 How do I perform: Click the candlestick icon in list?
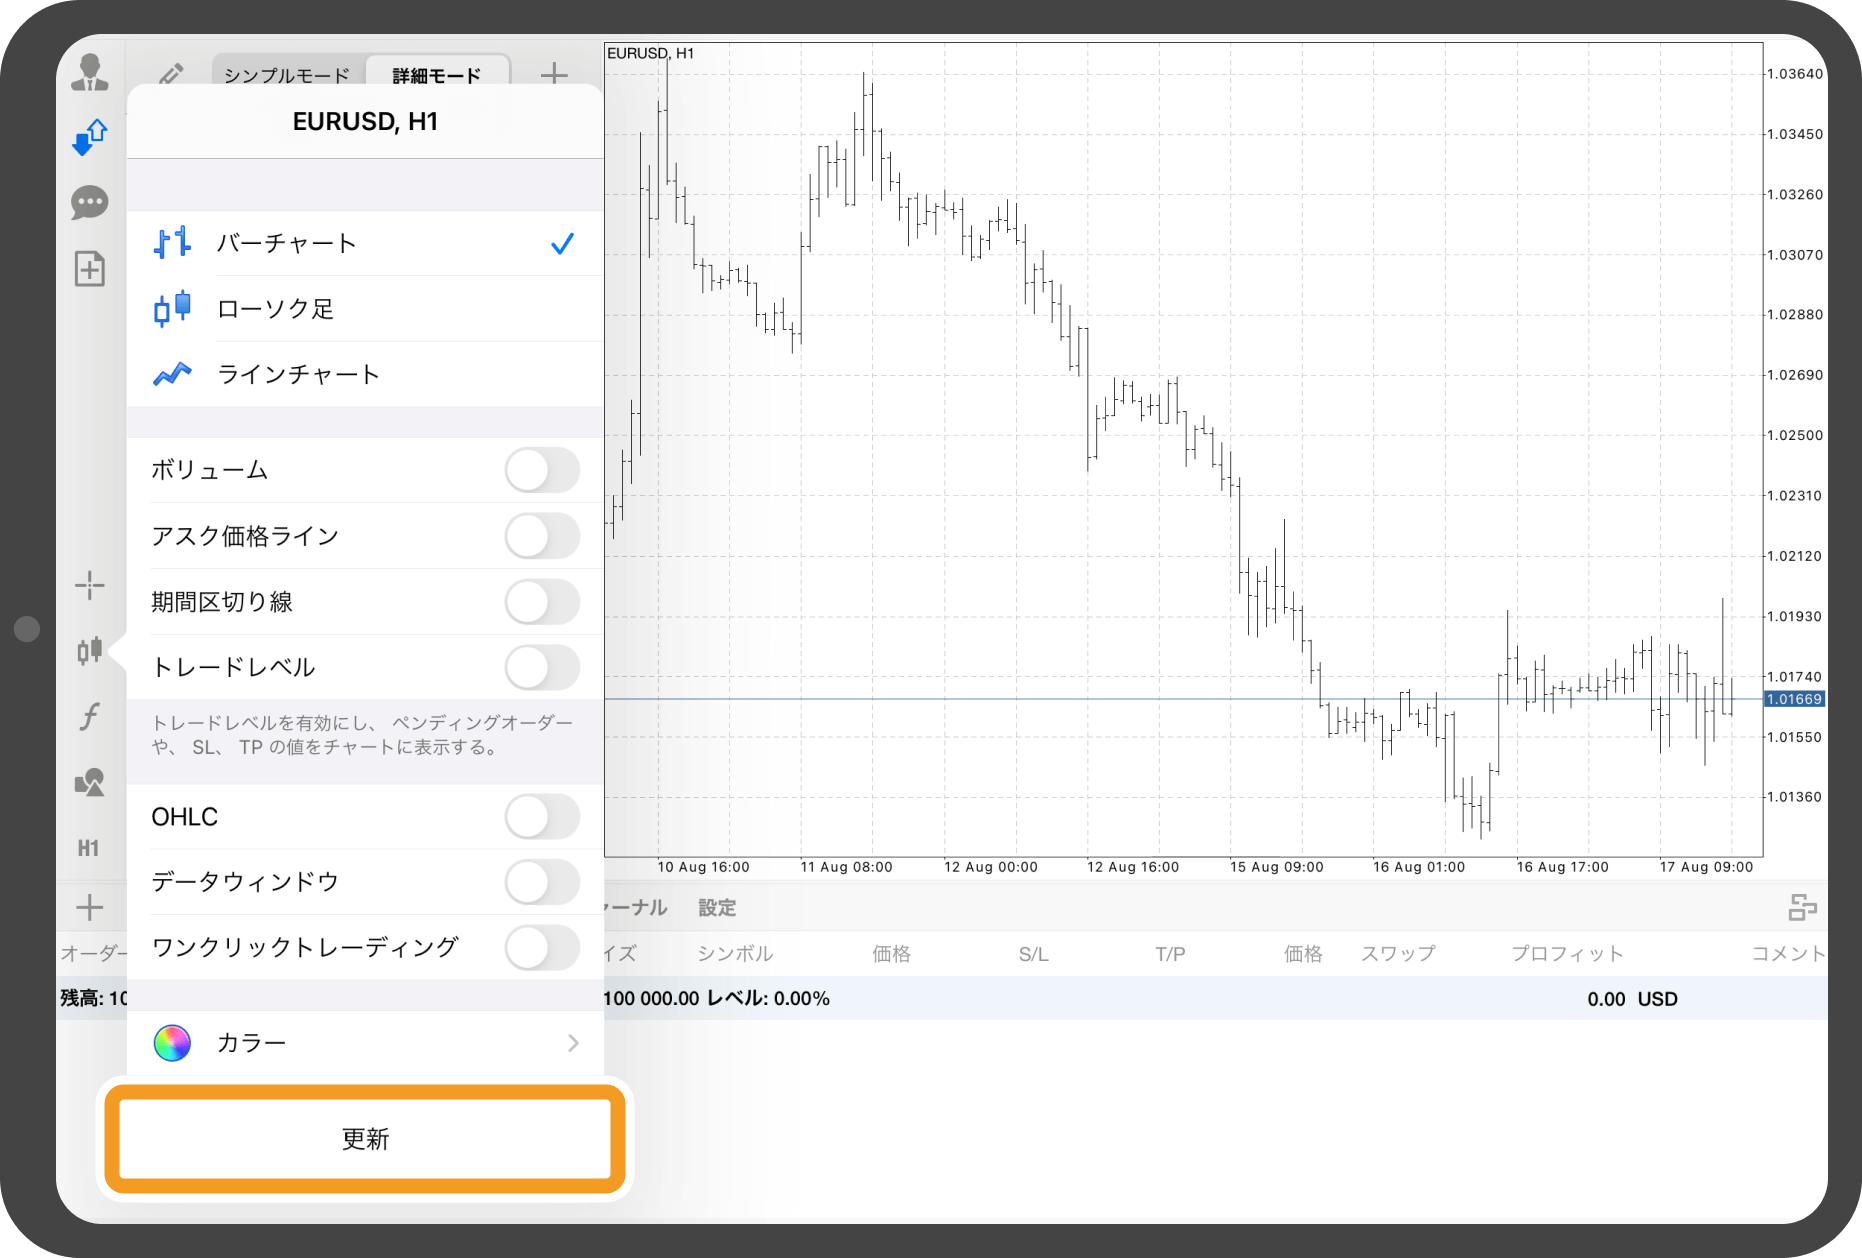pos(172,308)
